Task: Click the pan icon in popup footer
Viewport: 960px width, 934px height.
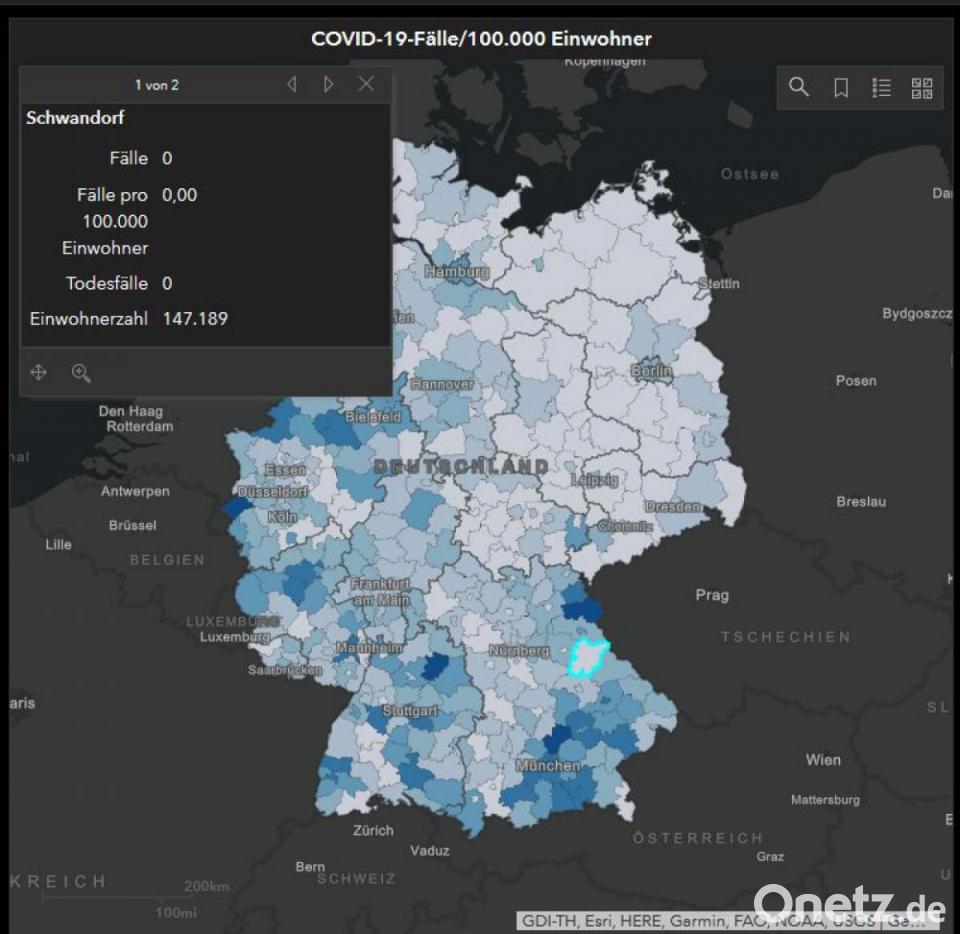Action: pos(39,373)
